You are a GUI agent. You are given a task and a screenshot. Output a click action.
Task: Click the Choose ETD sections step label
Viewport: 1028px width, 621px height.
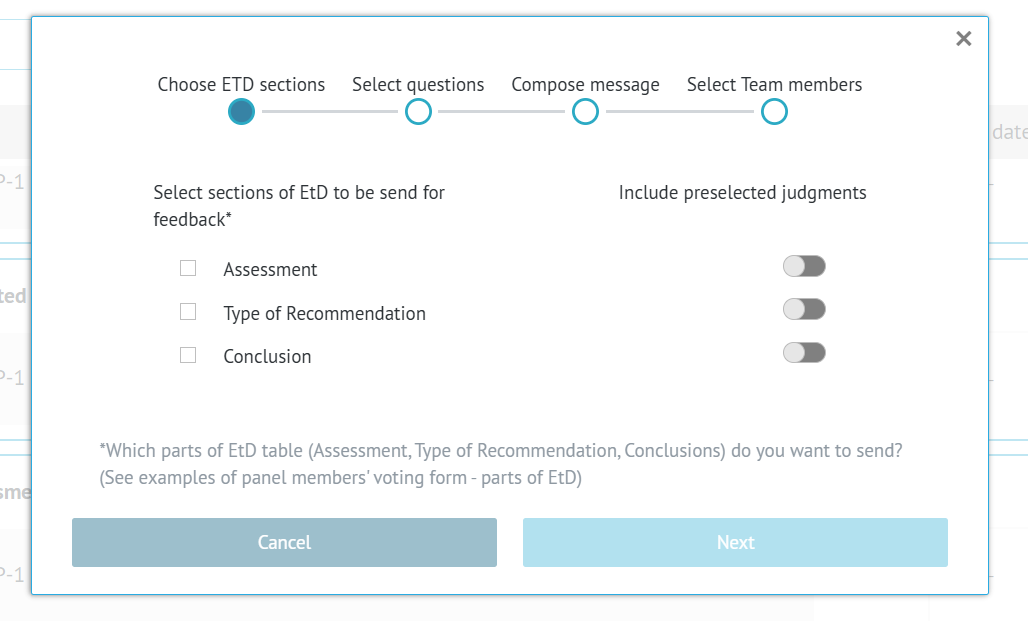click(241, 85)
